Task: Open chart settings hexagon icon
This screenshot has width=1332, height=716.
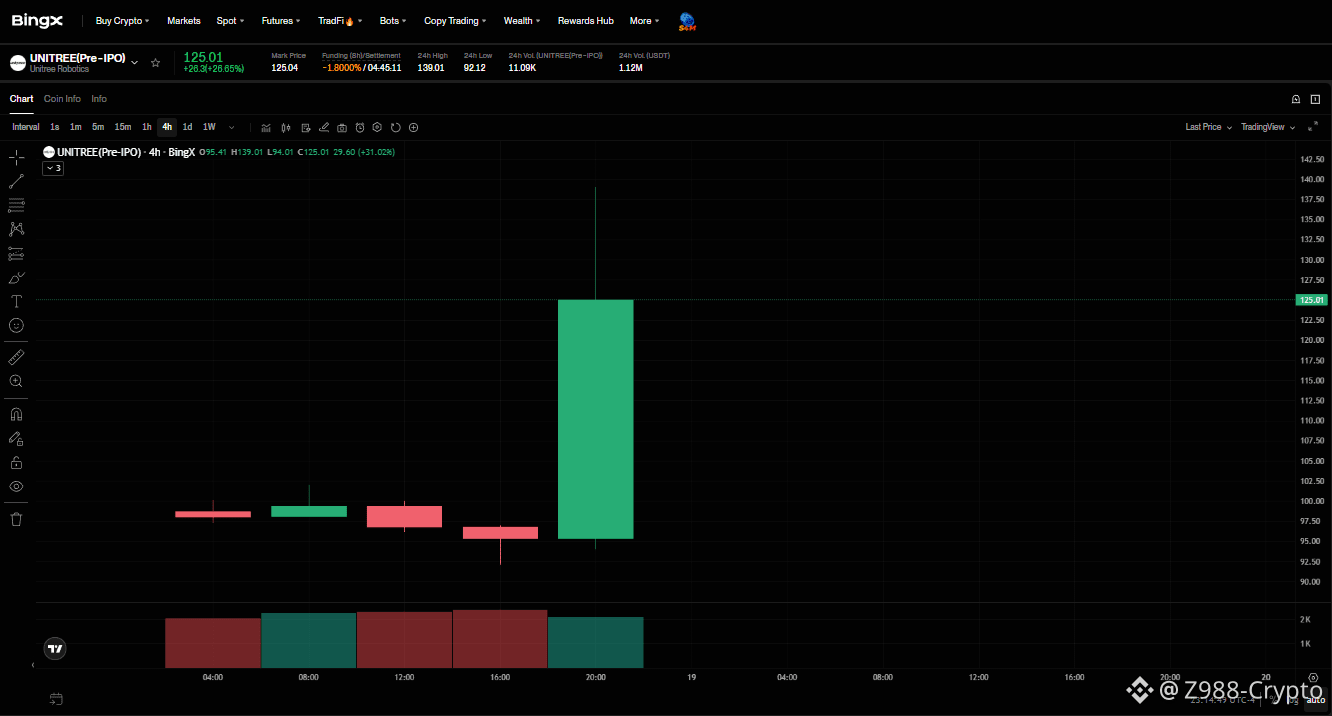Action: [377, 127]
